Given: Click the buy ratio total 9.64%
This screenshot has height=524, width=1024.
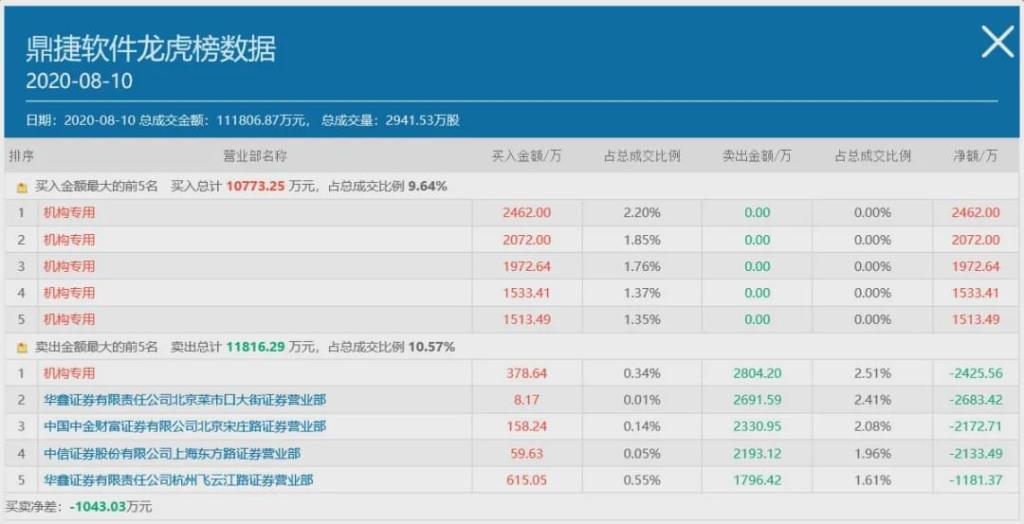Looking at the screenshot, I should point(428,186).
